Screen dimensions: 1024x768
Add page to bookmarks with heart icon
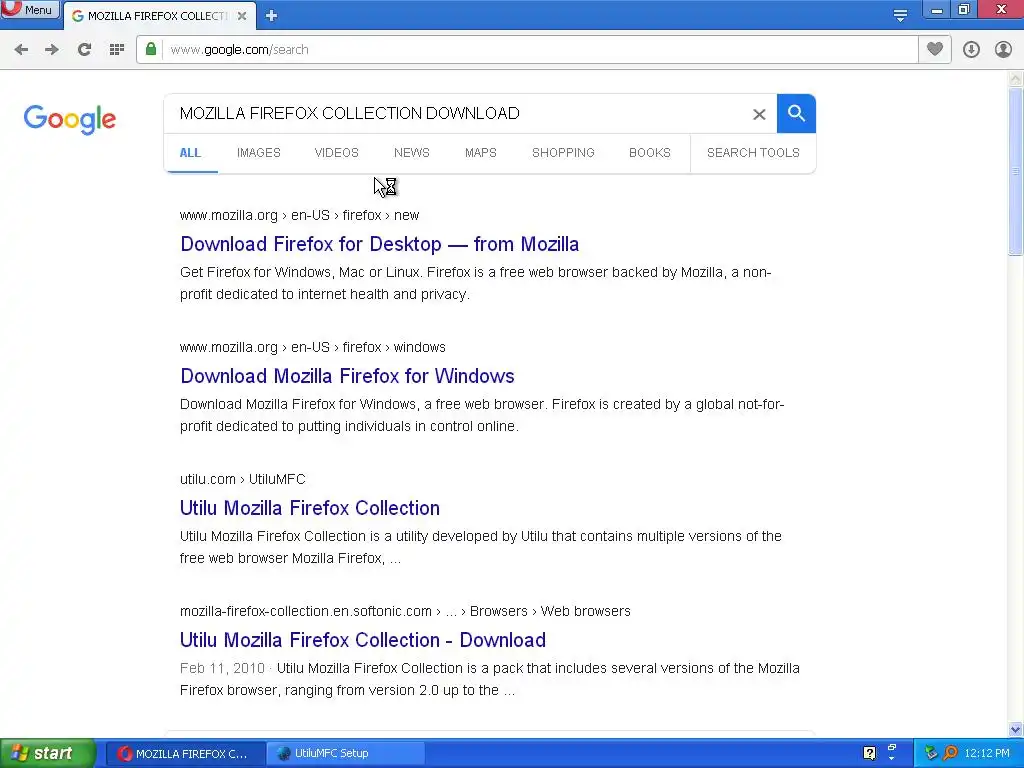point(935,50)
